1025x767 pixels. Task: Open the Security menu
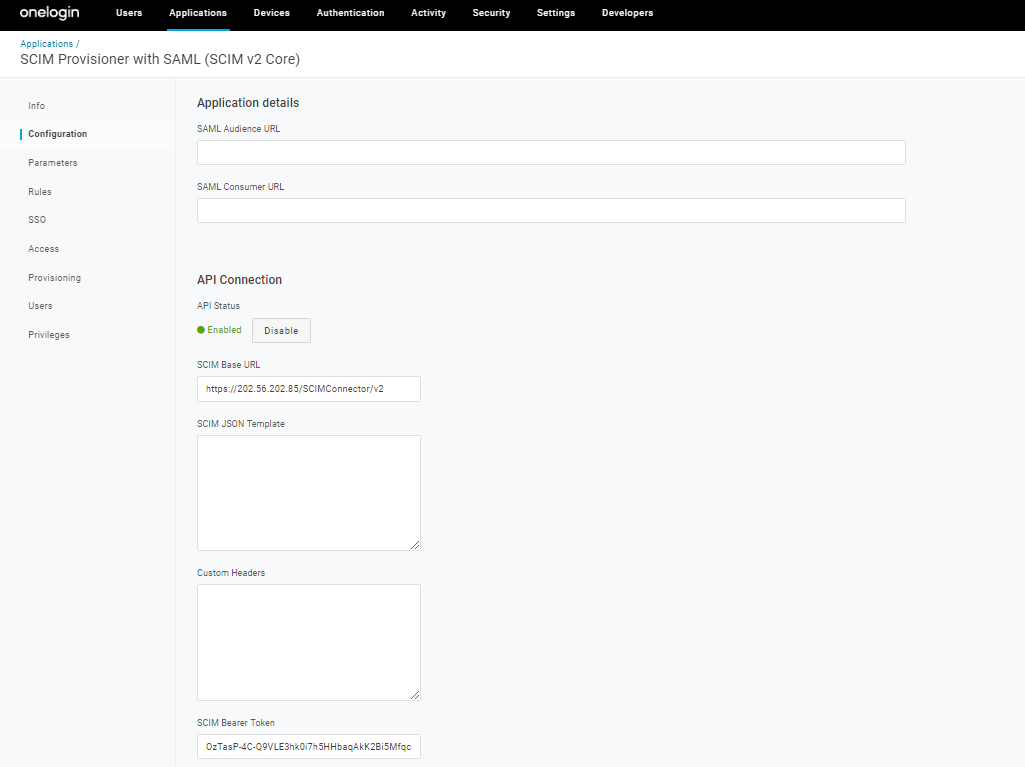(491, 13)
